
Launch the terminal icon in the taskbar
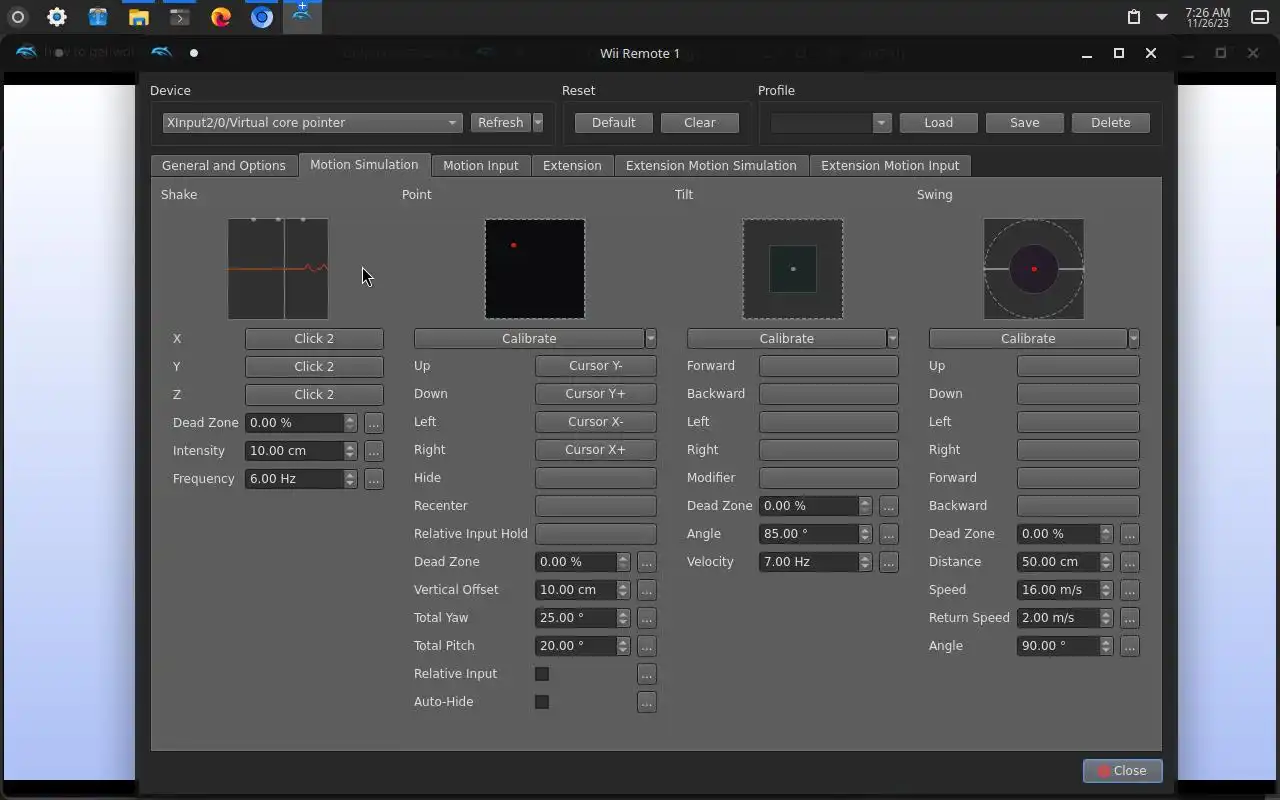(179, 17)
